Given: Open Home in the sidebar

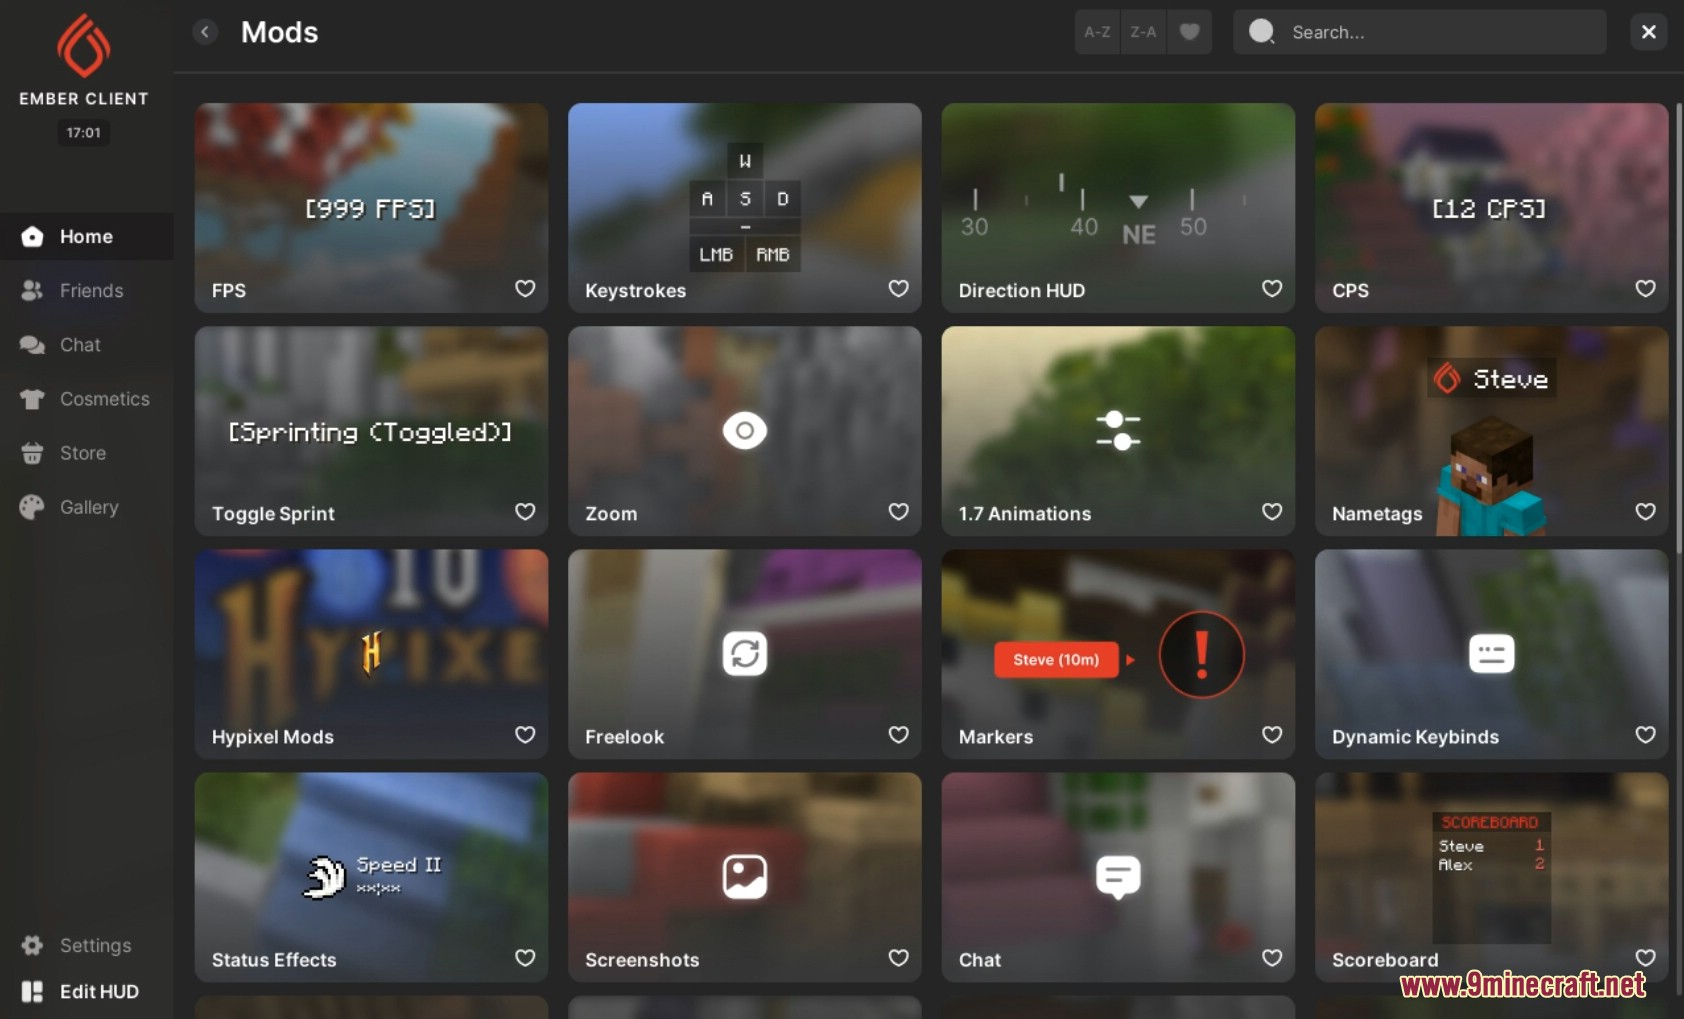Looking at the screenshot, I should pyautogui.click(x=87, y=237).
